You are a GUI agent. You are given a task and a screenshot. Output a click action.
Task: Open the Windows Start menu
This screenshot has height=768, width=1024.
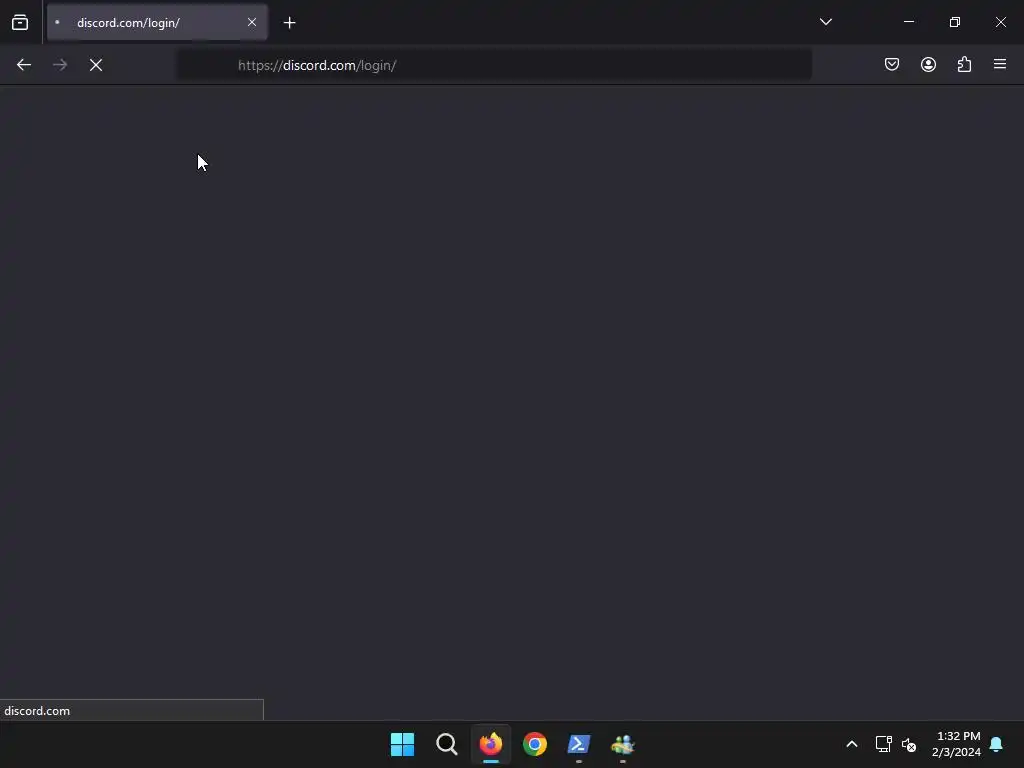(402, 744)
